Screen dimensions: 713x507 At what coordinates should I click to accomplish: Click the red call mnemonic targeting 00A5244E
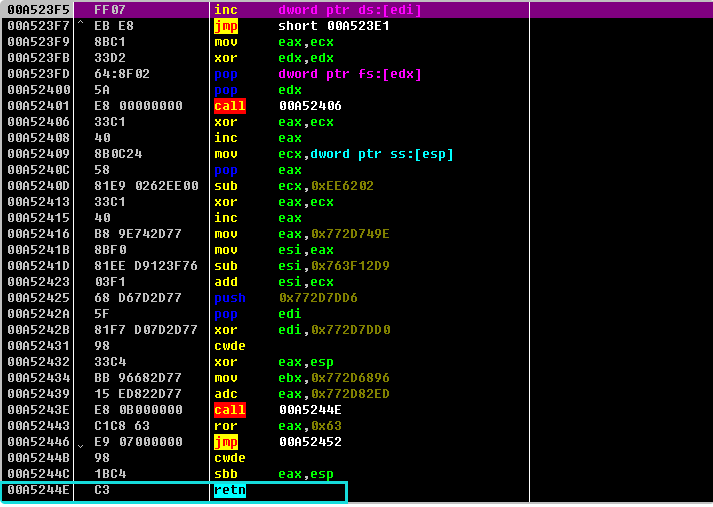click(229, 410)
